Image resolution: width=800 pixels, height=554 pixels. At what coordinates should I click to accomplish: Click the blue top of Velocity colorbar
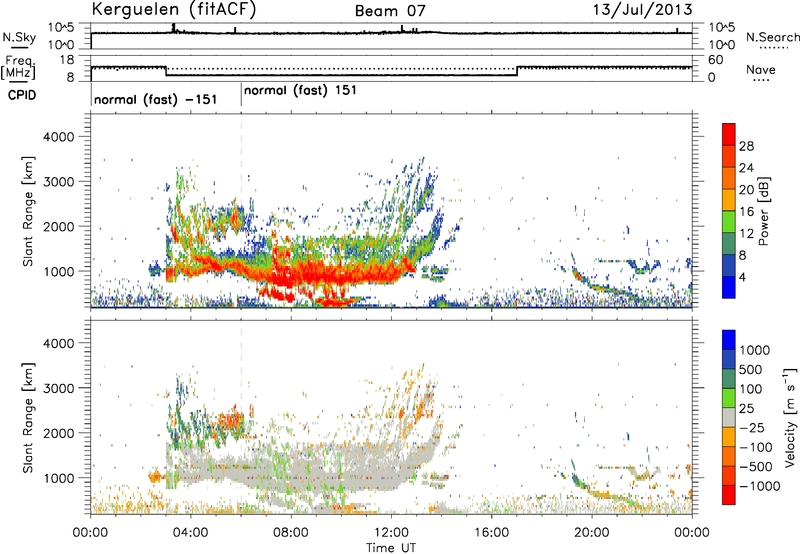click(x=729, y=340)
